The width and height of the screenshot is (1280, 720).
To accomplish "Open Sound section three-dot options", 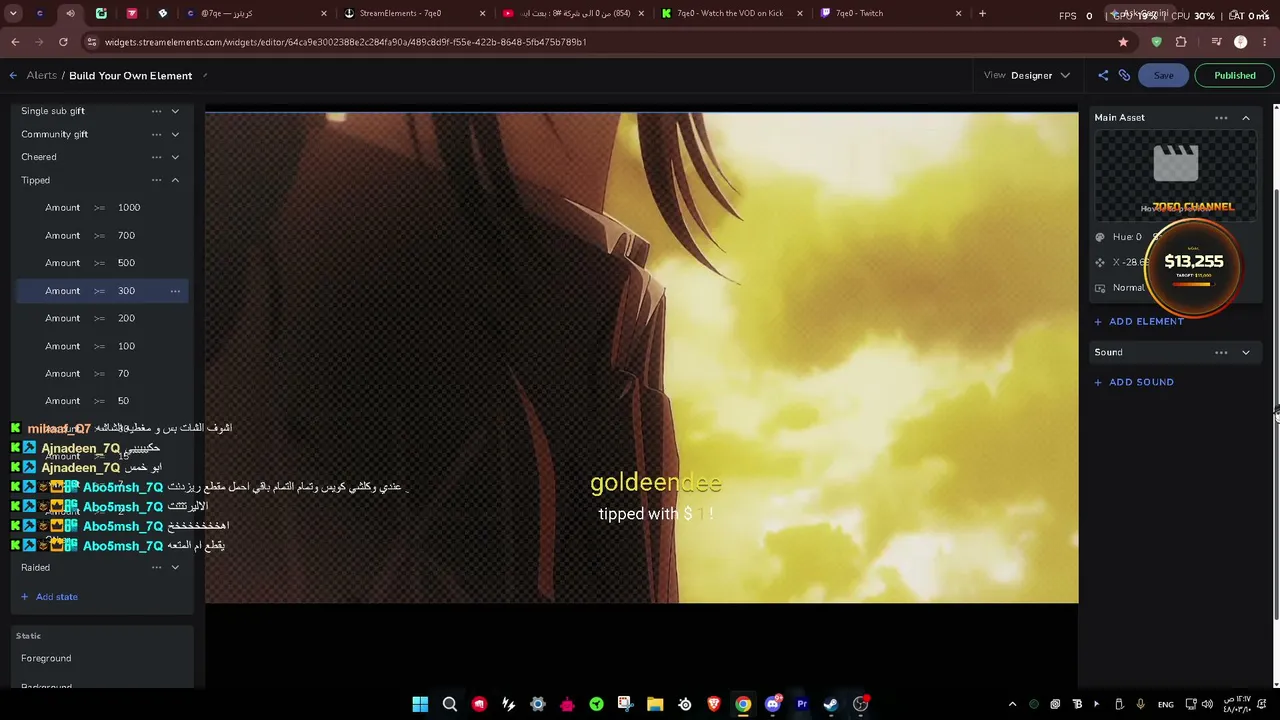I will point(1221,352).
